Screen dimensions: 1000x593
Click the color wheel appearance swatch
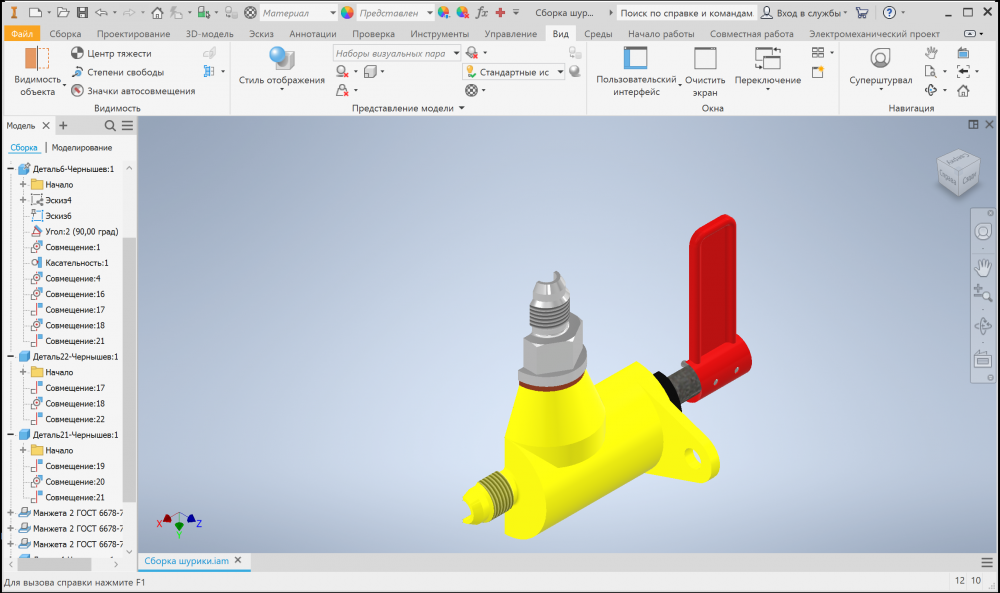[347, 13]
